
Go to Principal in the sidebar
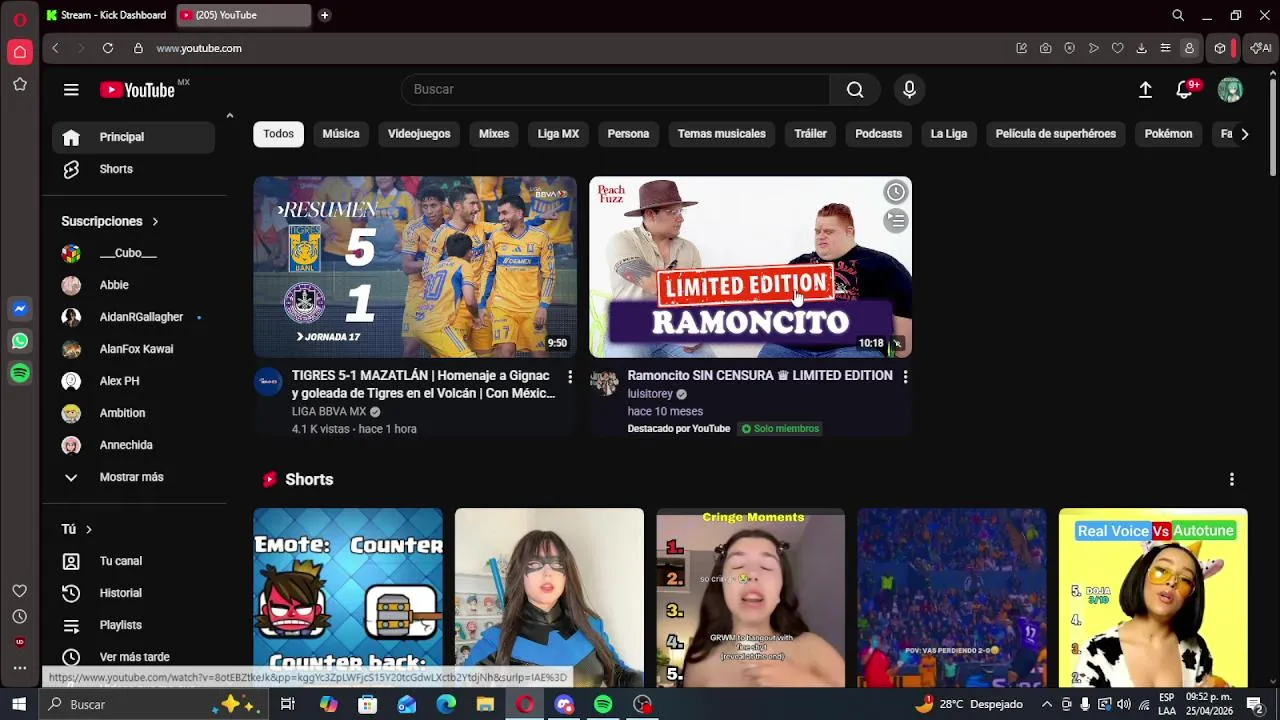click(x=133, y=137)
